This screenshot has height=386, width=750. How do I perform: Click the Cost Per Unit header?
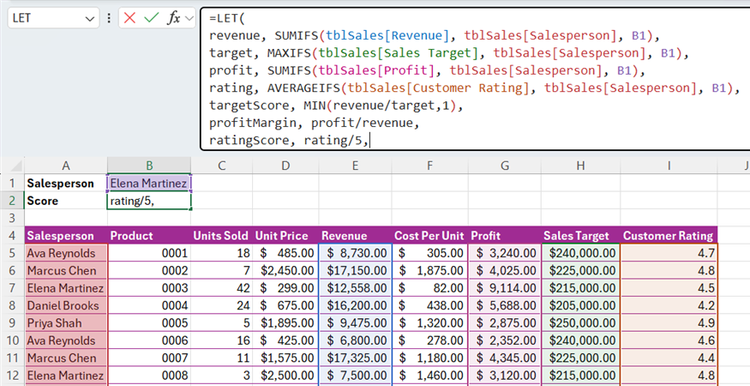[430, 235]
